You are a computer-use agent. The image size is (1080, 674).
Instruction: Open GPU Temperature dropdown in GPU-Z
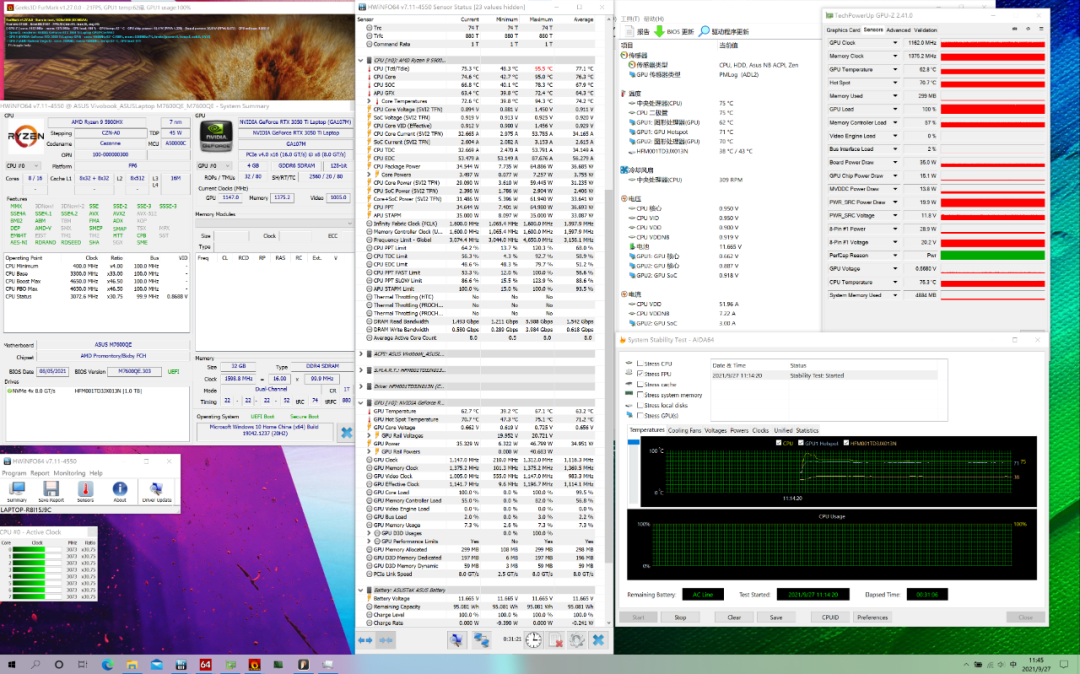(895, 70)
